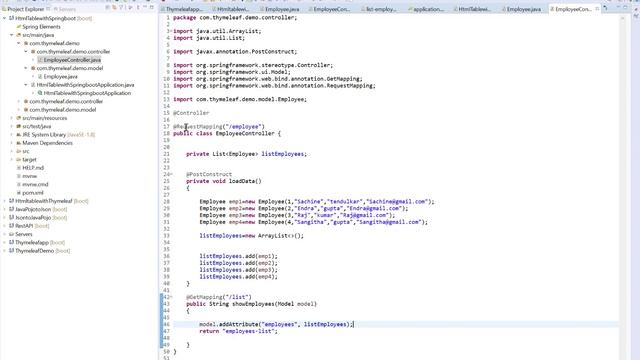Image resolution: width=640 pixels, height=360 pixels.
Task: Click the HtmlTablewithSpringboot project icon
Action: click(x=11, y=18)
